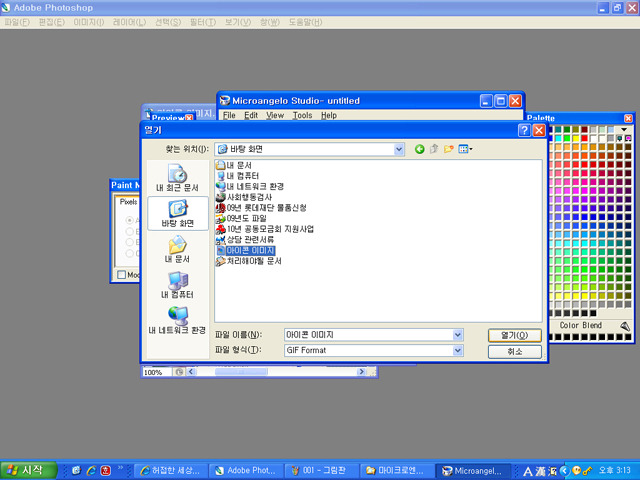Screen dimensions: 640x480
Task: Select the 사회행동검사 file
Action: pyautogui.click(x=244, y=197)
